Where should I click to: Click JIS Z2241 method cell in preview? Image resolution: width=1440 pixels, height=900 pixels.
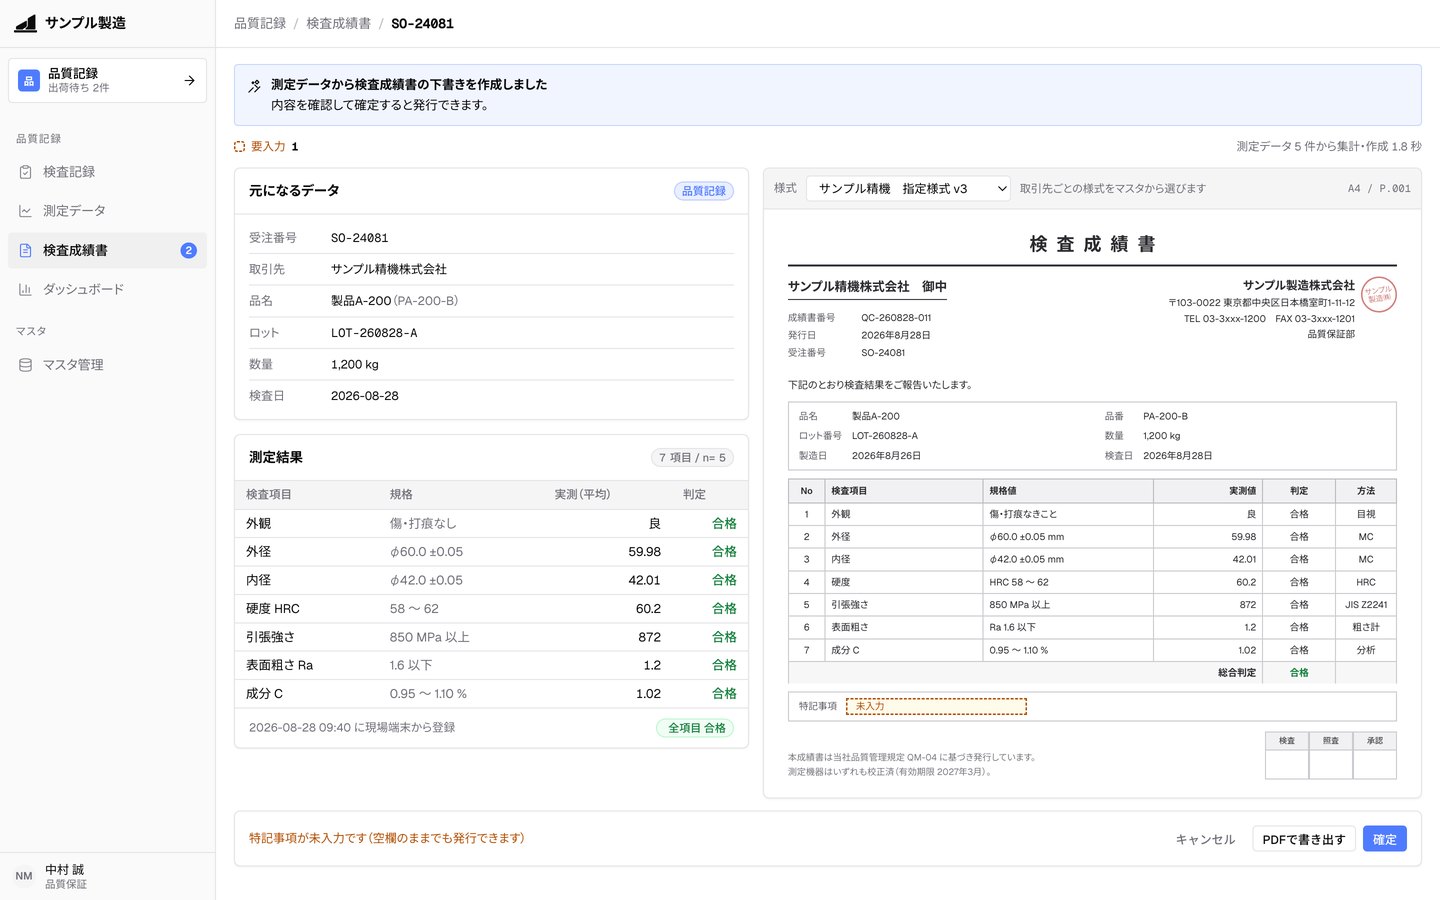(x=1366, y=605)
